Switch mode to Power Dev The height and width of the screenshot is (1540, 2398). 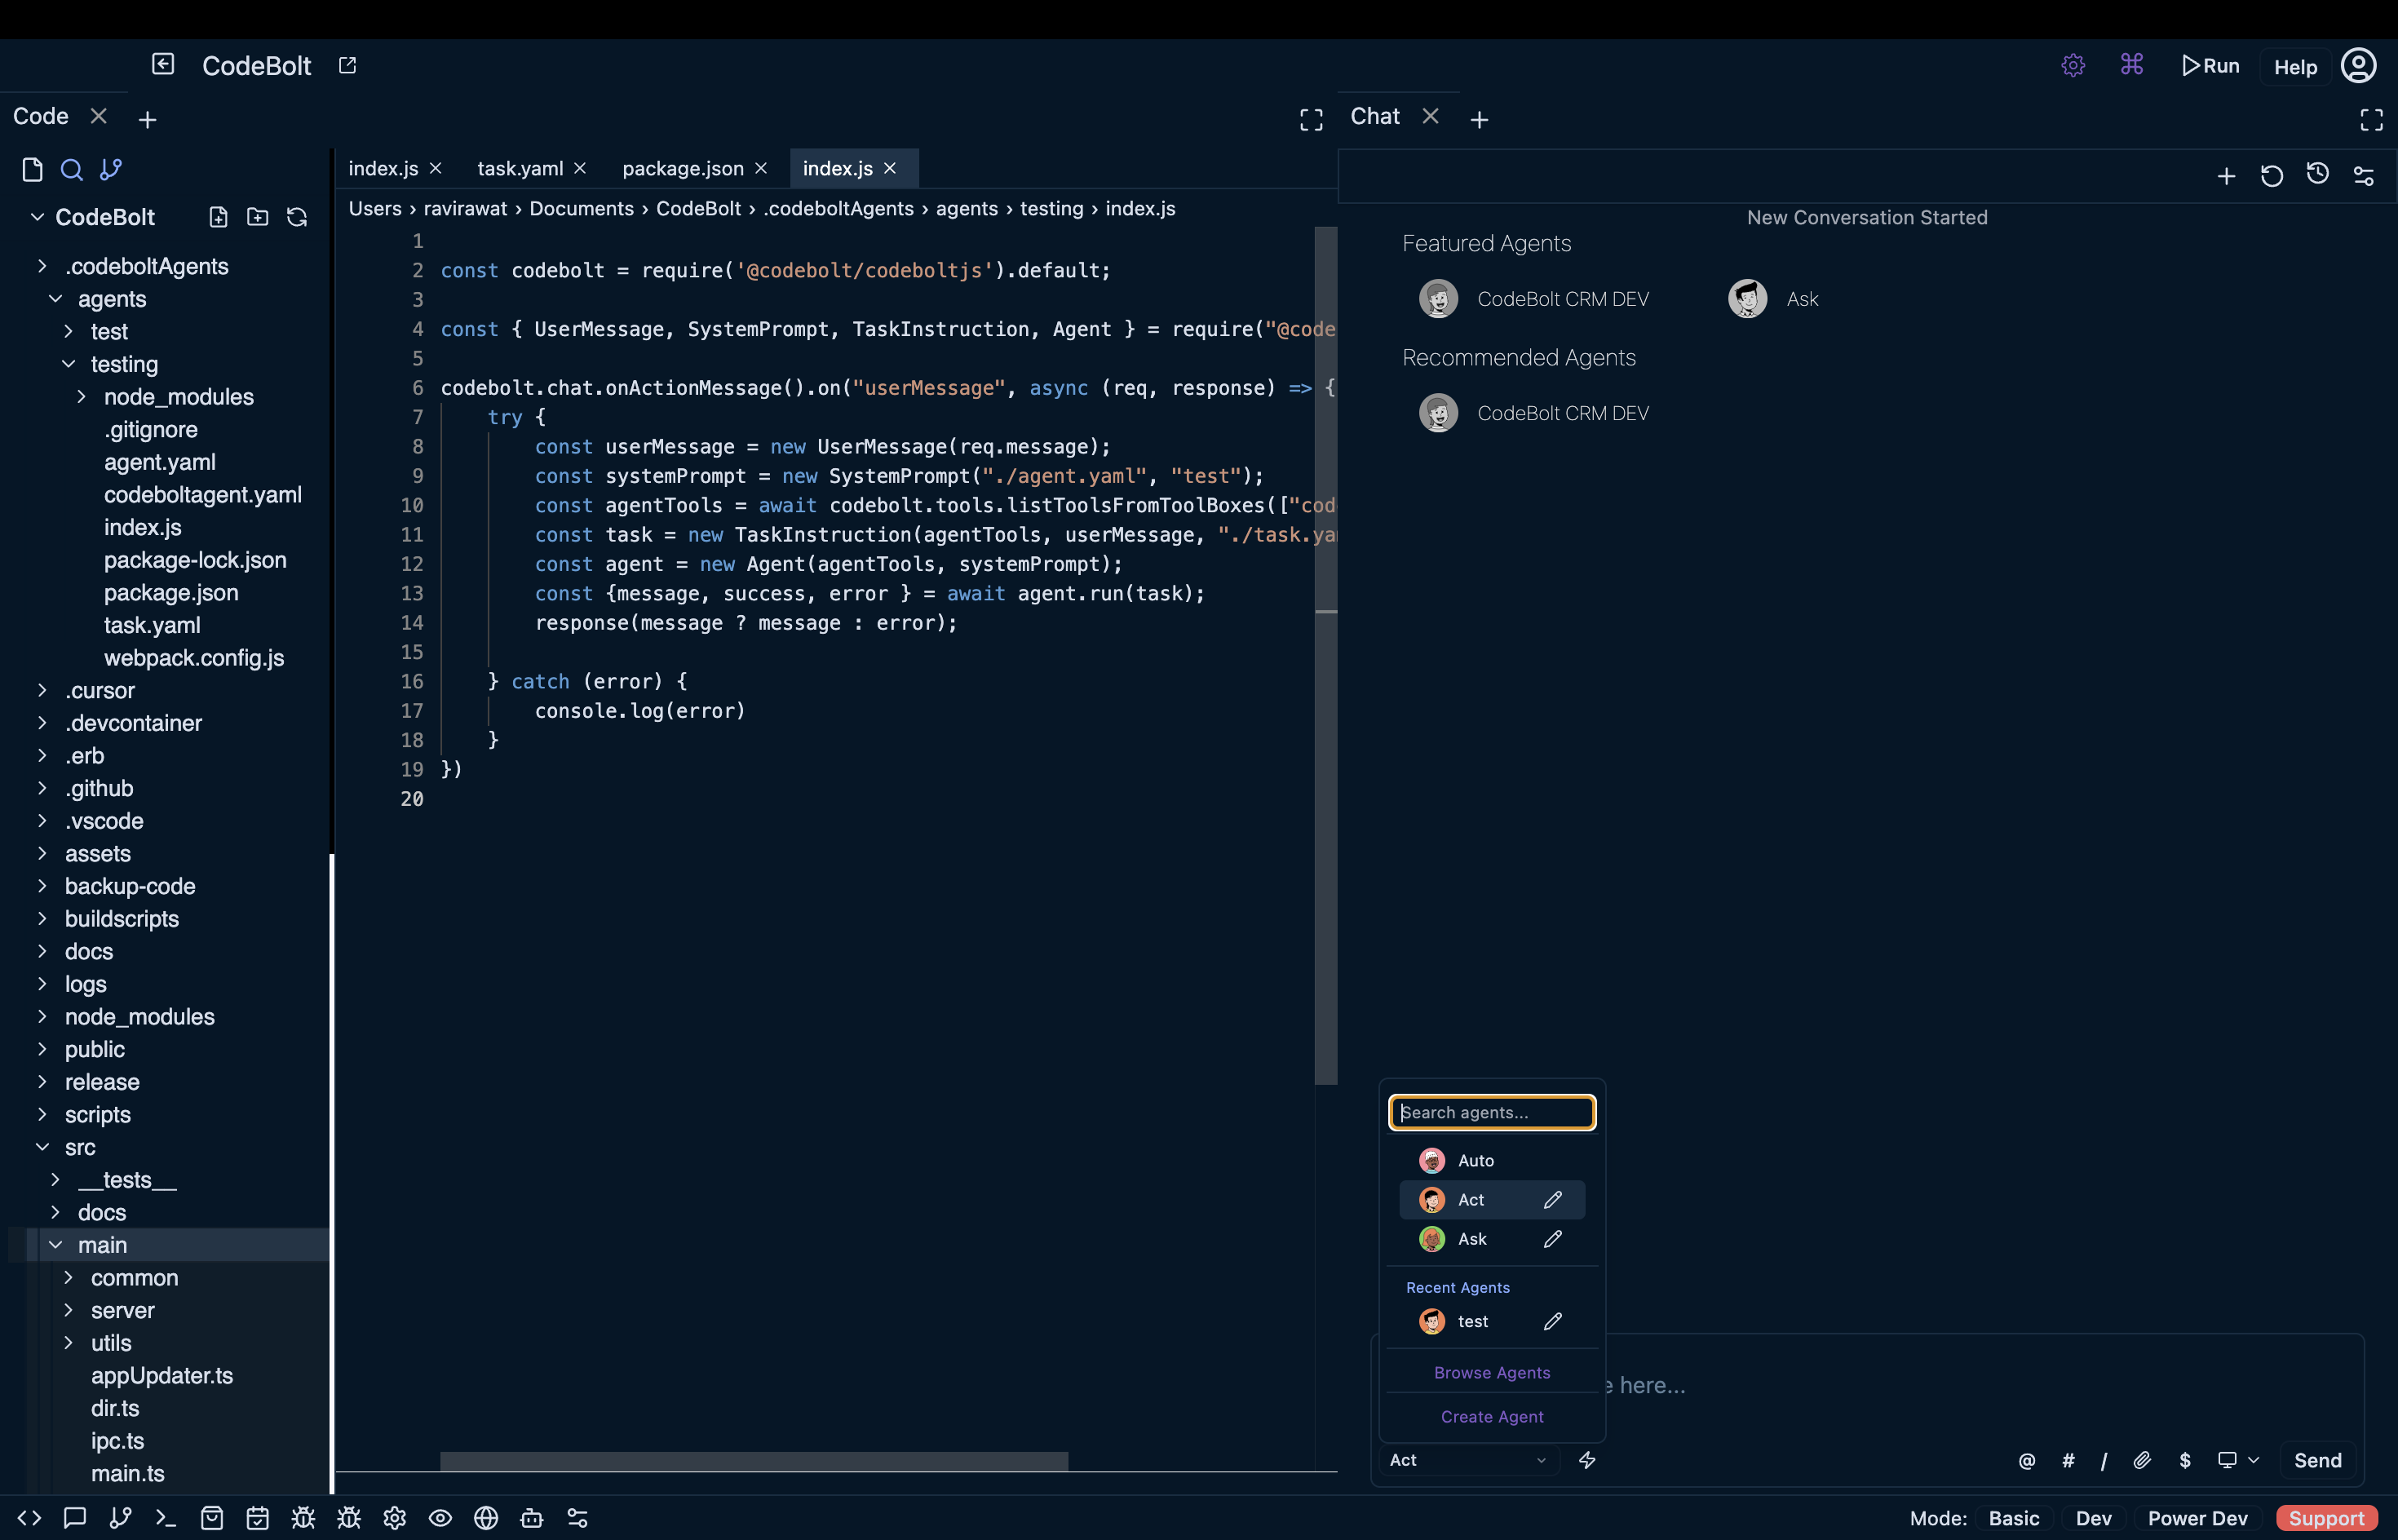point(2197,1518)
